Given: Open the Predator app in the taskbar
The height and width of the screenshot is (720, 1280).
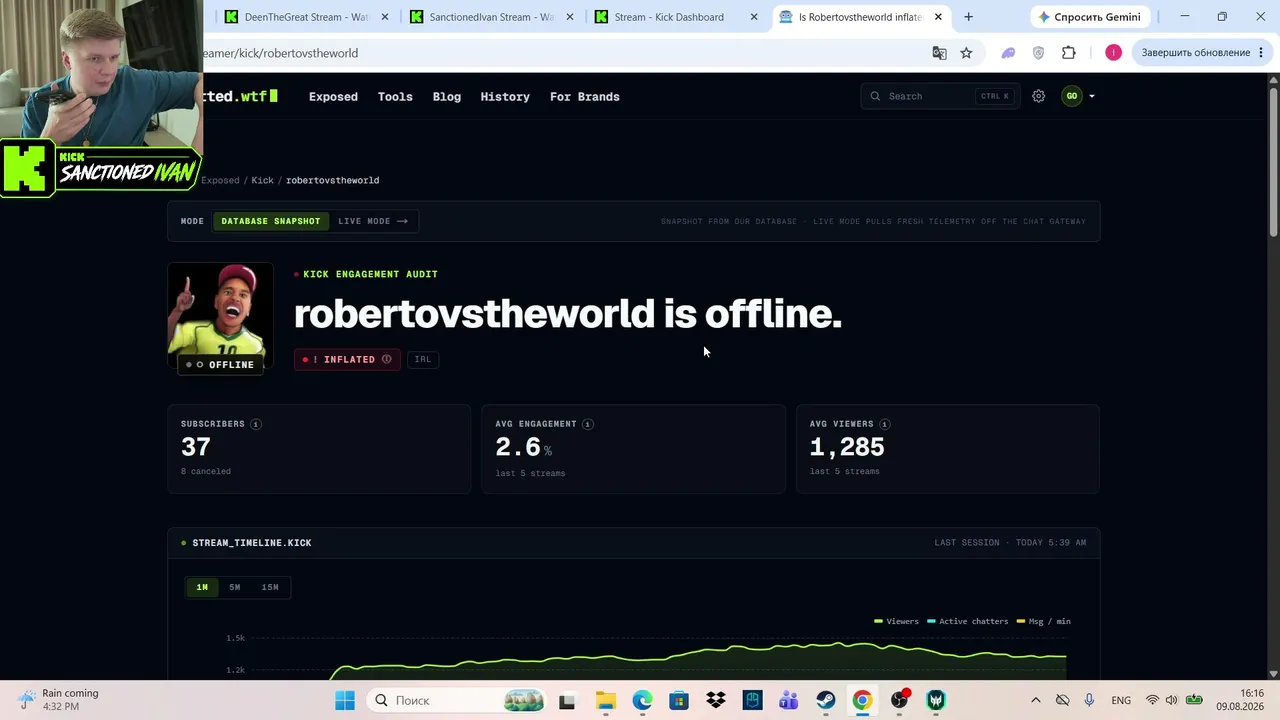Looking at the screenshot, I should pos(936,700).
